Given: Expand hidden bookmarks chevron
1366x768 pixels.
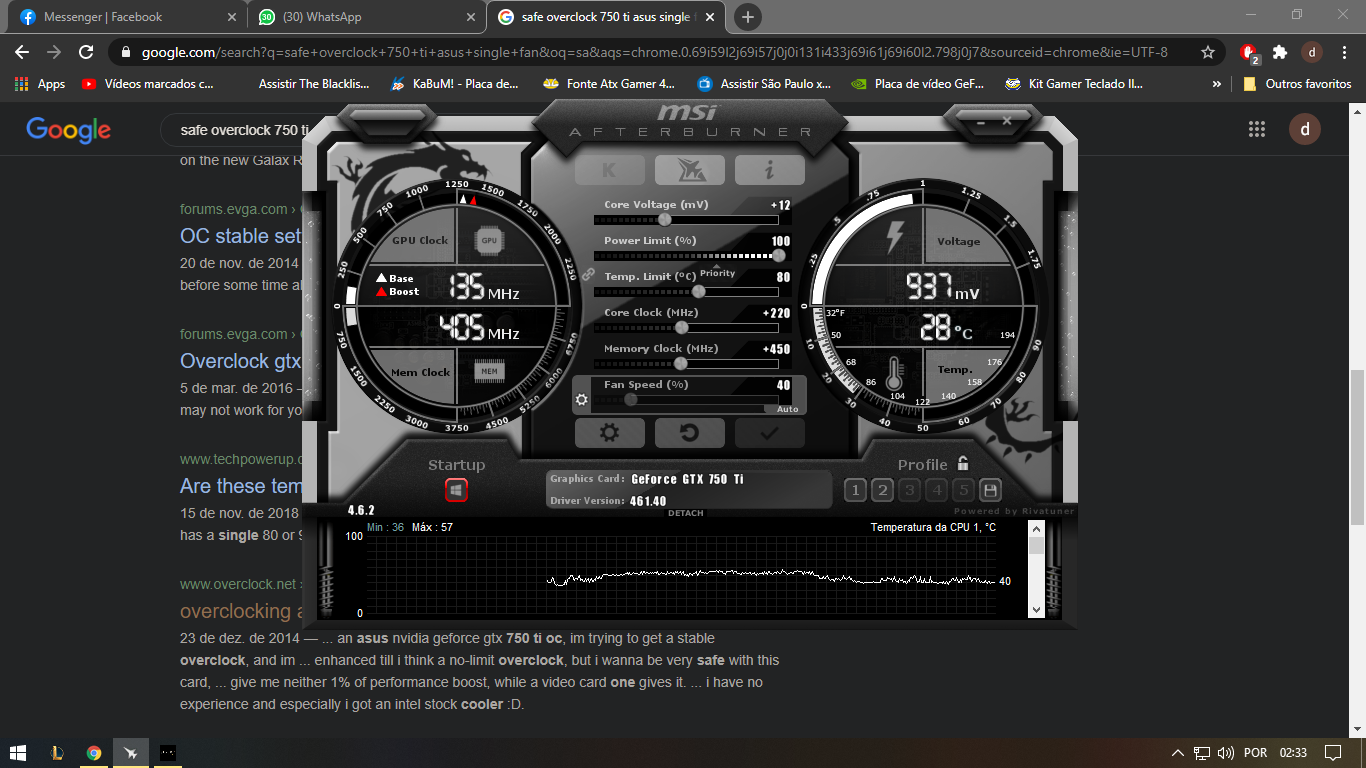Looking at the screenshot, I should pos(1216,84).
